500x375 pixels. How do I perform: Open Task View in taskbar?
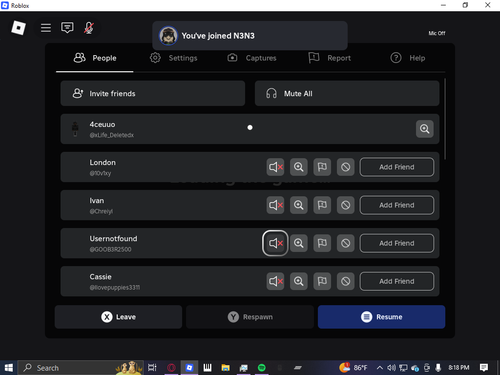pyautogui.click(x=152, y=368)
